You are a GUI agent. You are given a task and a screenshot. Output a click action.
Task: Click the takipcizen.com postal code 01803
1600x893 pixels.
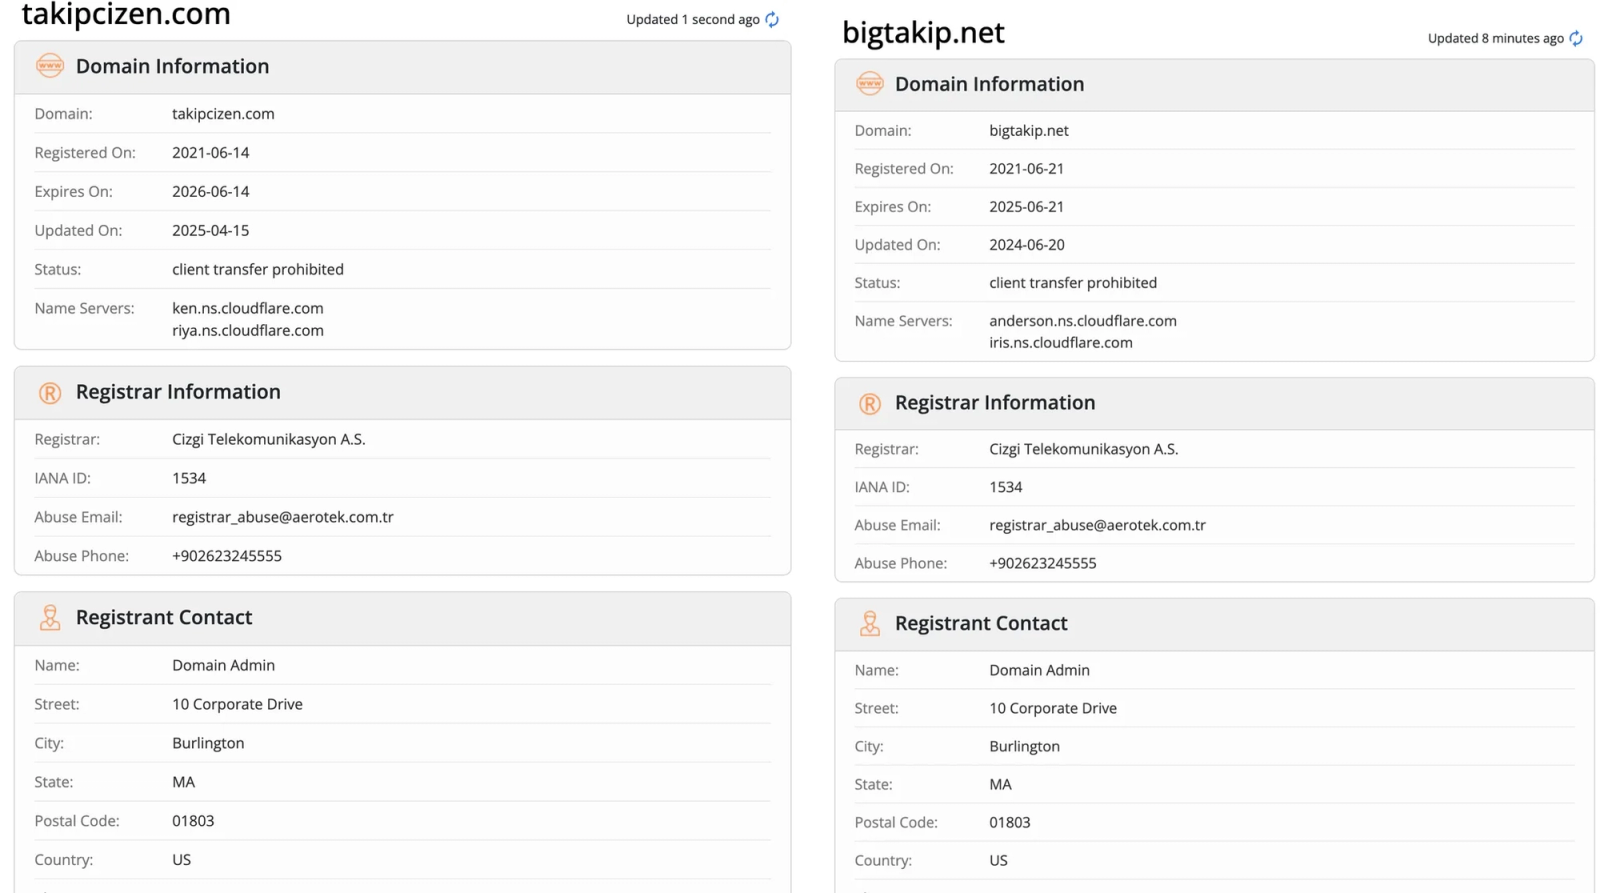tap(193, 822)
